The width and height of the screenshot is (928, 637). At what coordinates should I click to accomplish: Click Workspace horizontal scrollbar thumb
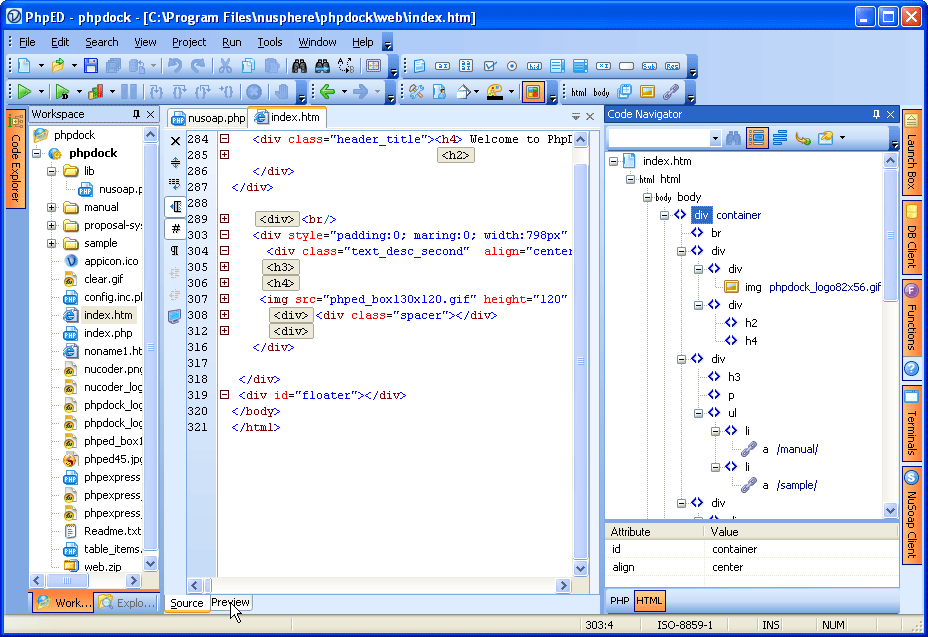pos(67,581)
